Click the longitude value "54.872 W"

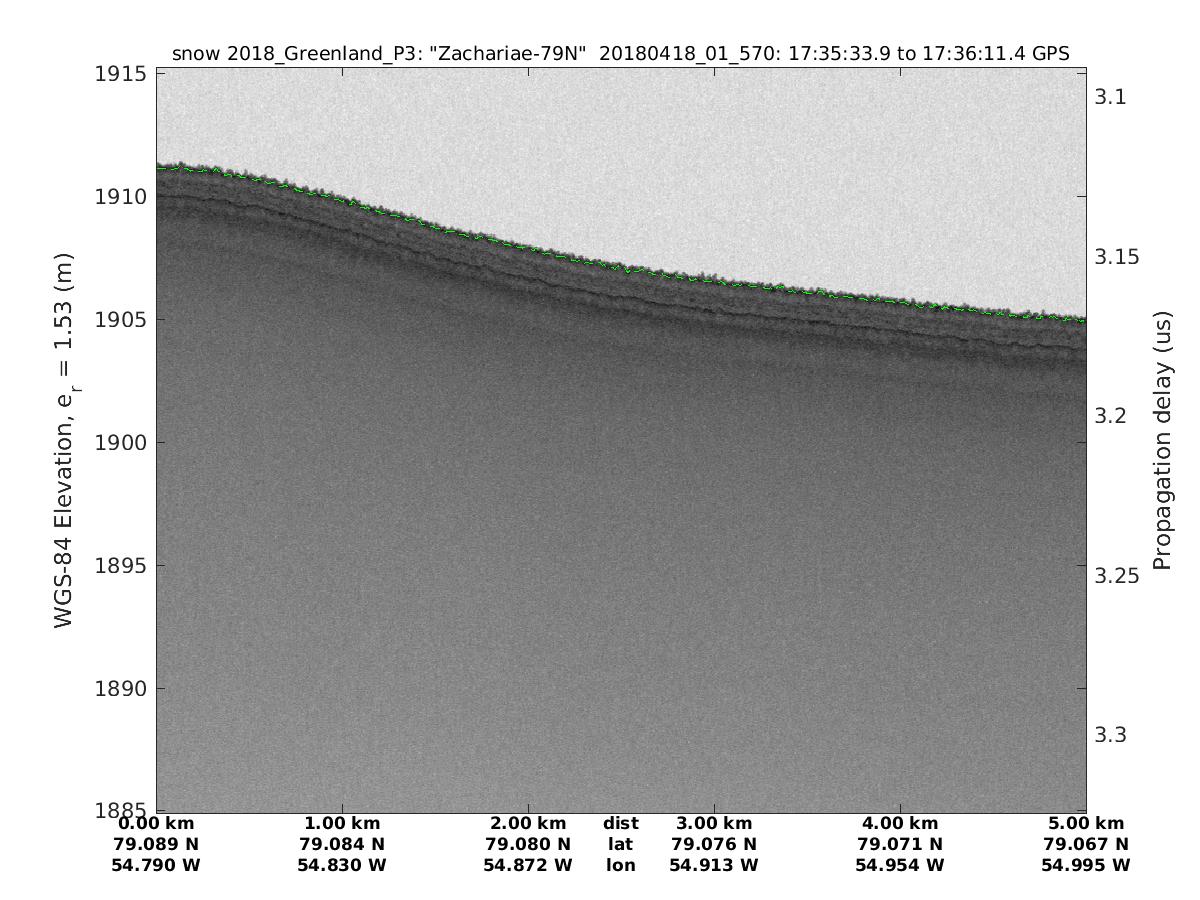(x=528, y=865)
